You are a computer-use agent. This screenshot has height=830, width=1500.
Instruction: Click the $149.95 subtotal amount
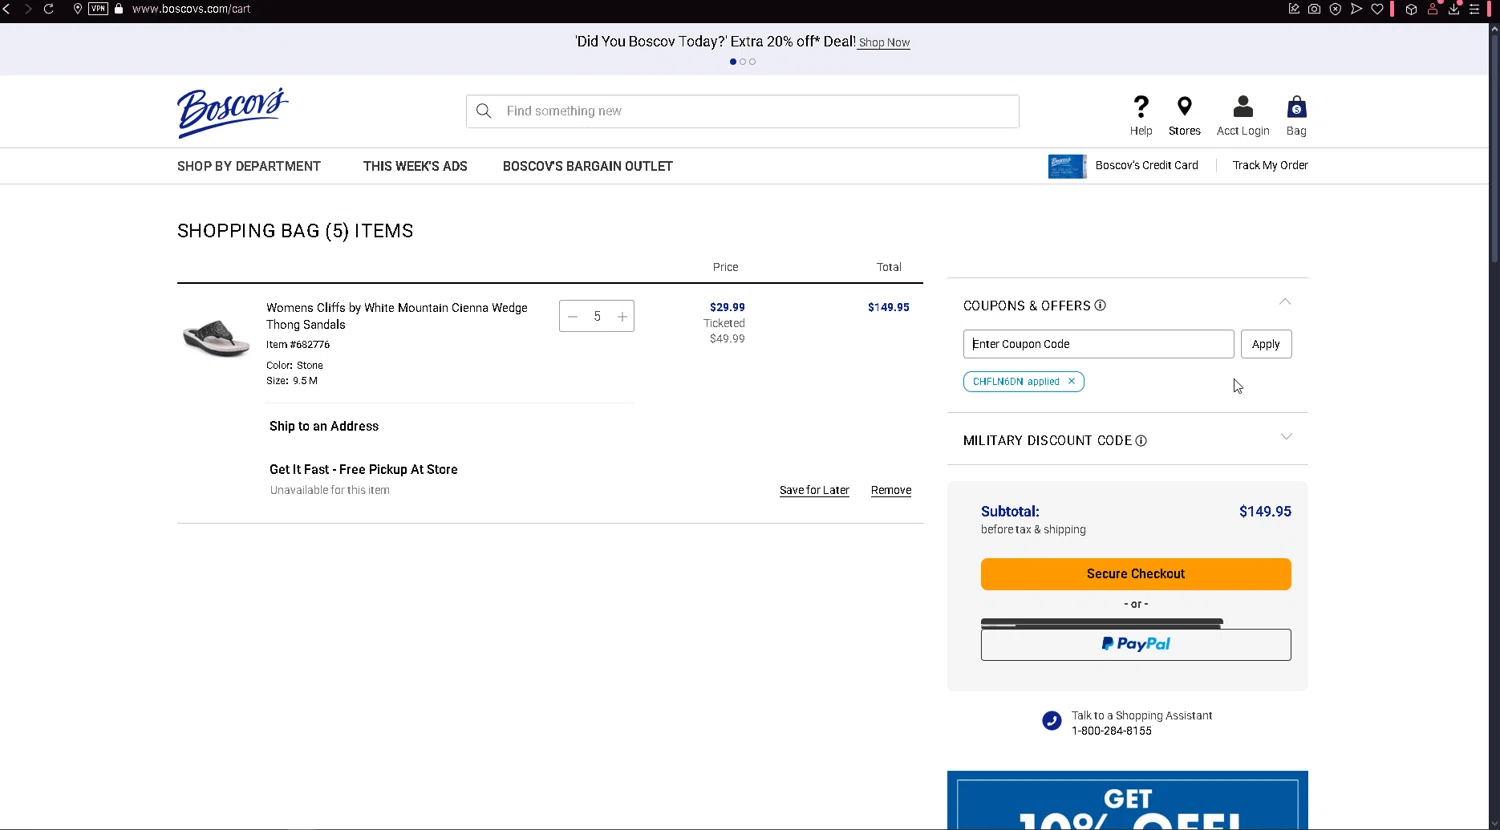pyautogui.click(x=1265, y=512)
